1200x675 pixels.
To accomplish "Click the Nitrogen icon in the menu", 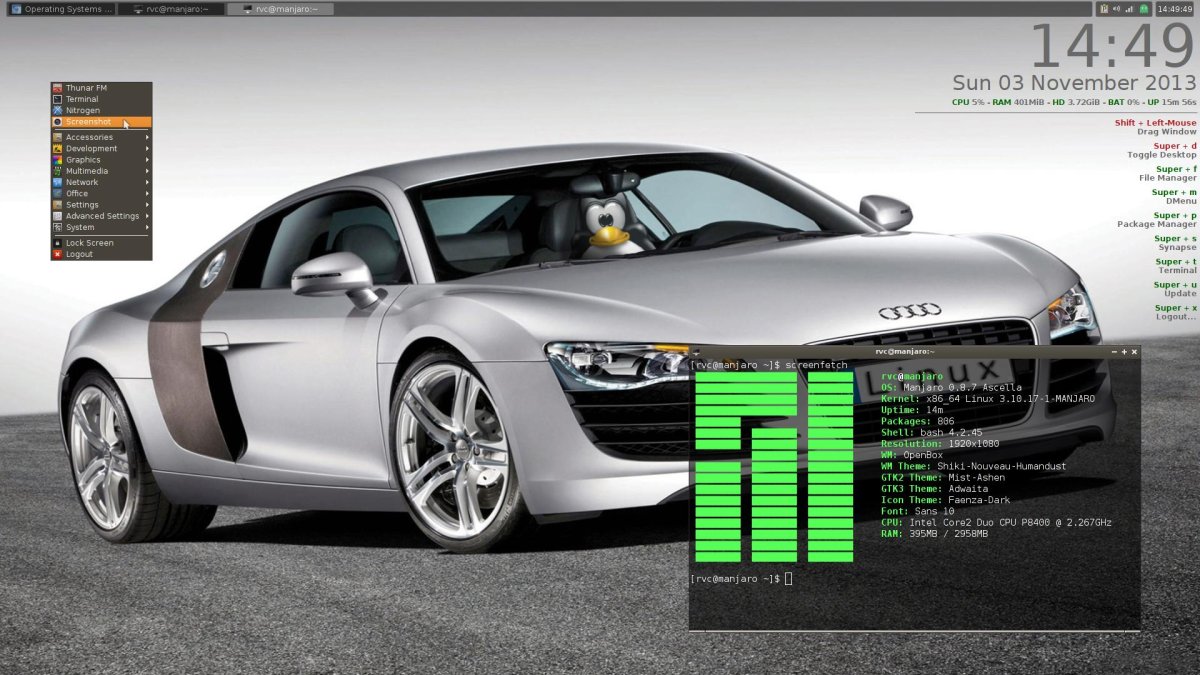I will click(x=57, y=110).
